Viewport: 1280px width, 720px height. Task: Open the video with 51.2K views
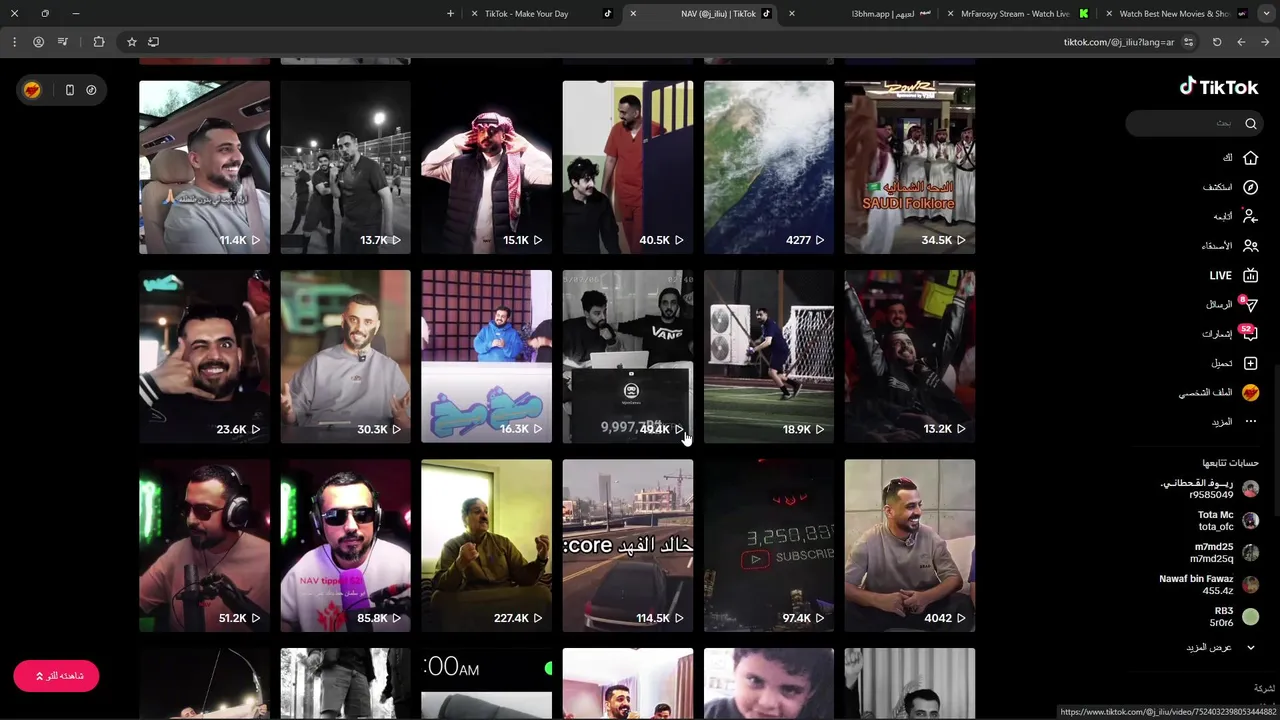click(x=204, y=545)
